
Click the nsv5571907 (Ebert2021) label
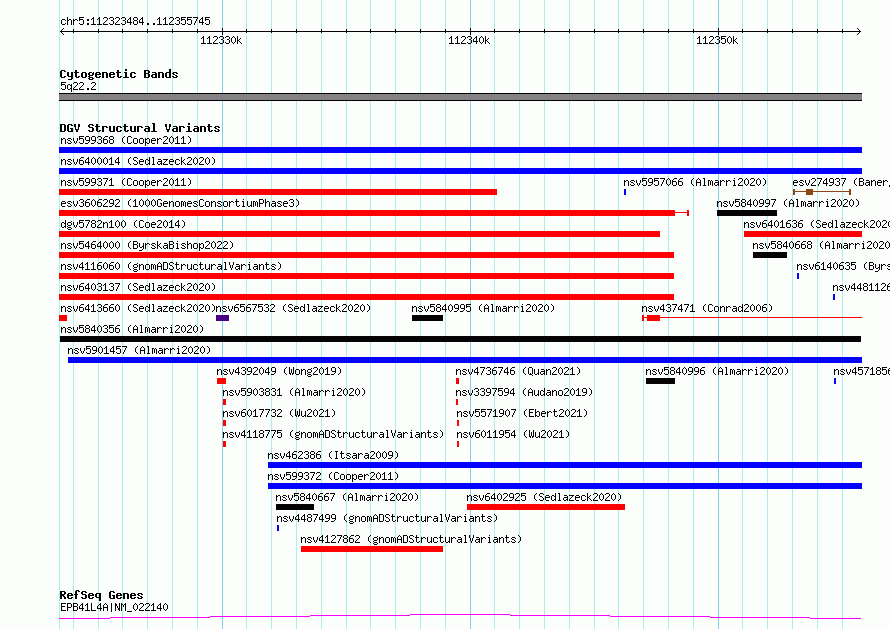522,413
